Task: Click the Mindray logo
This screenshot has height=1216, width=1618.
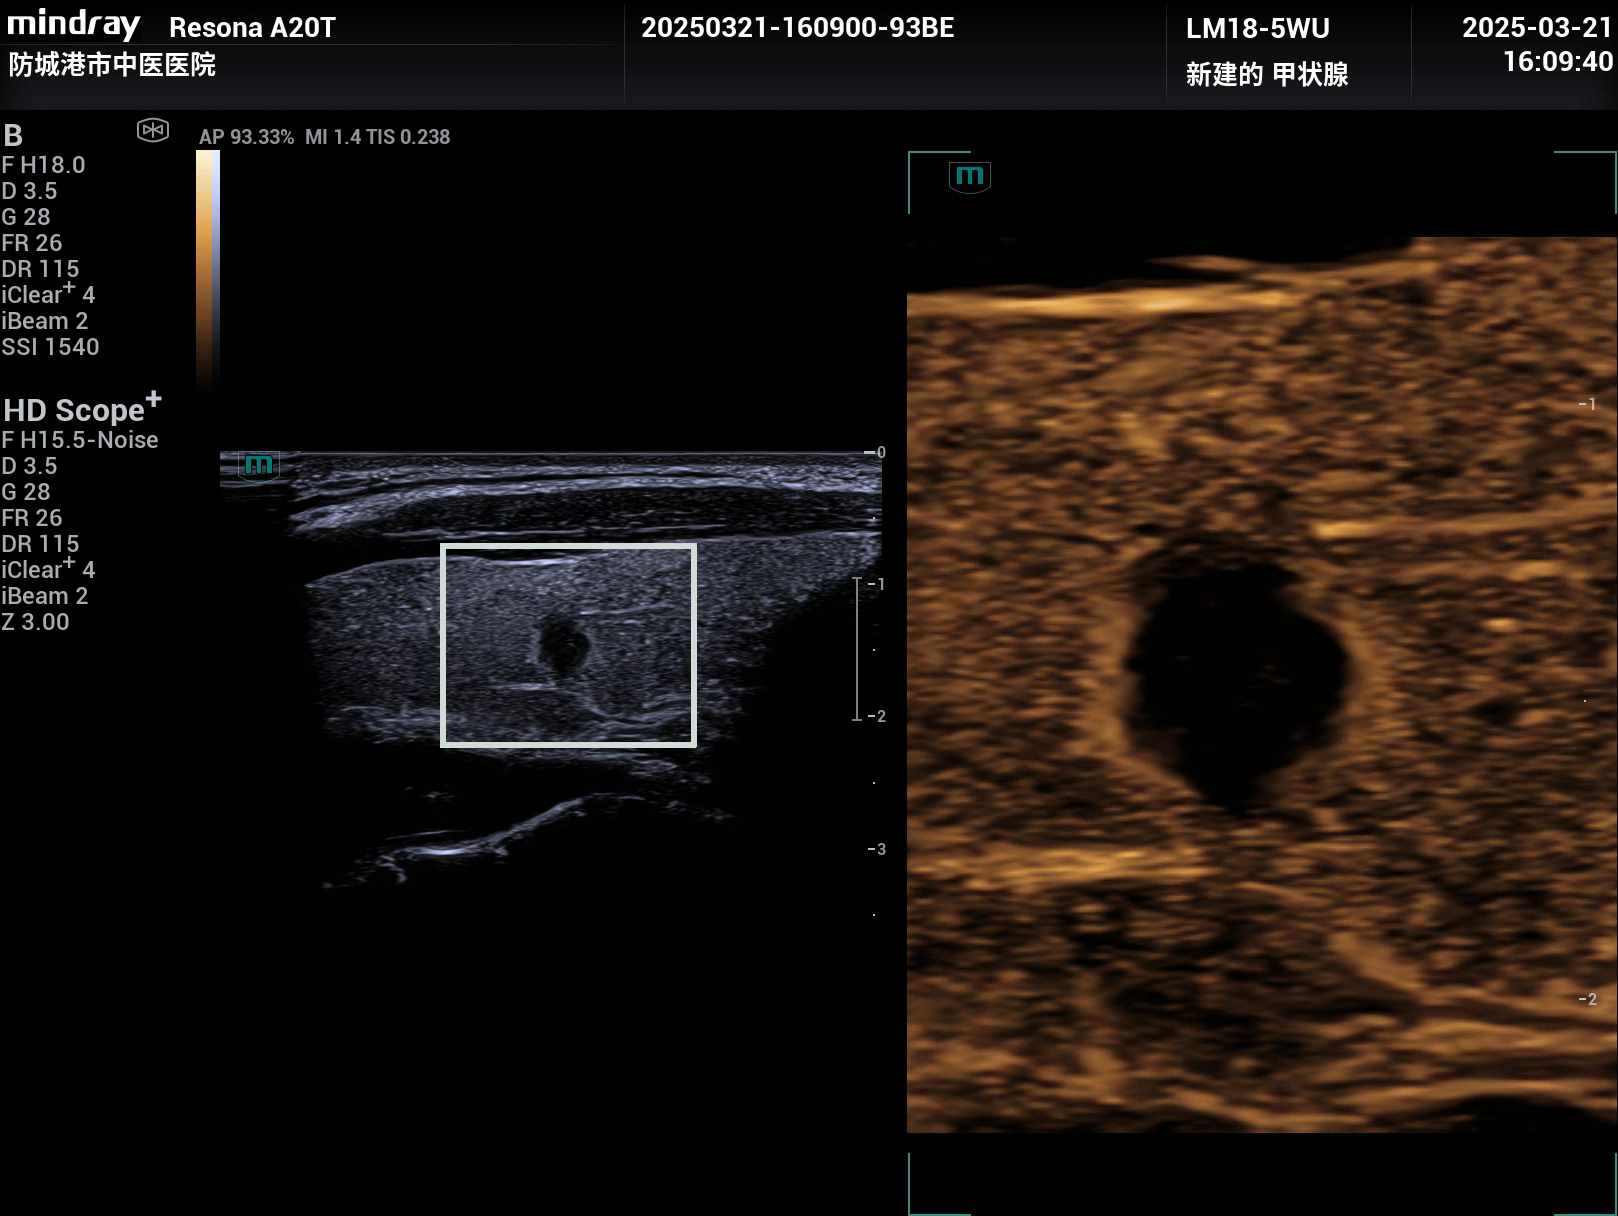Action: [74, 24]
